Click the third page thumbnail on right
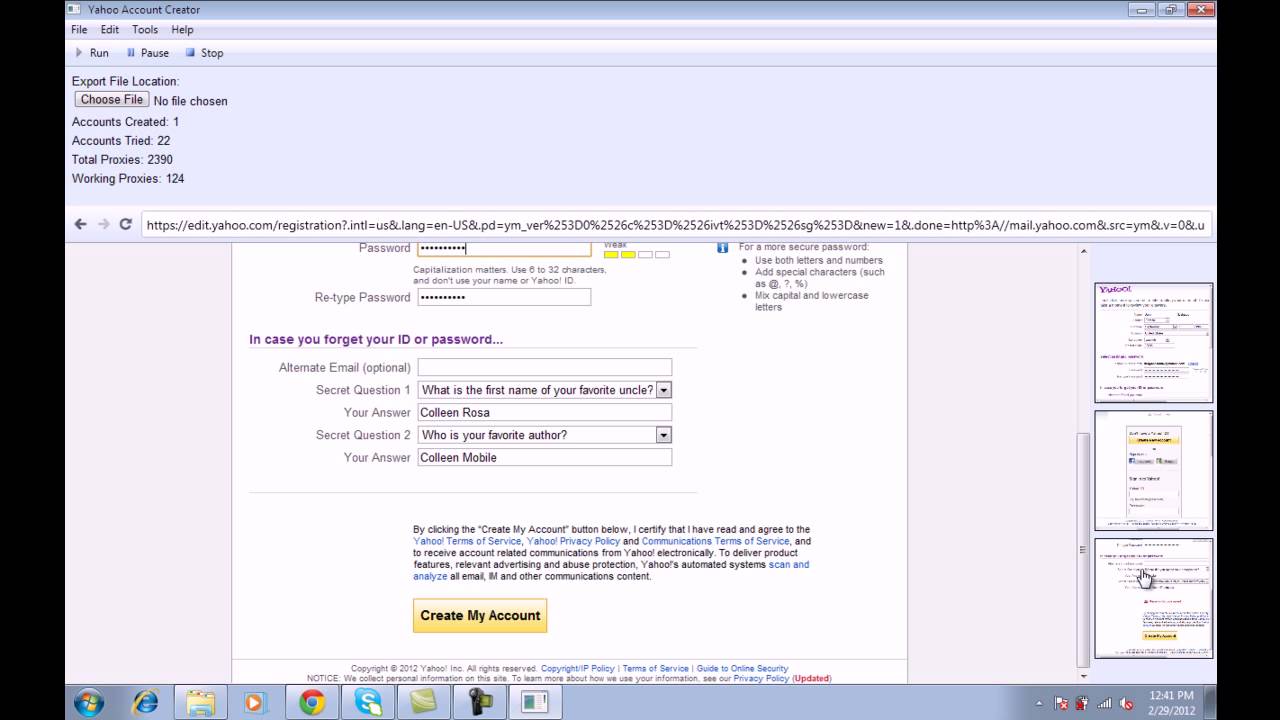This screenshot has width=1280, height=720. click(1153, 598)
